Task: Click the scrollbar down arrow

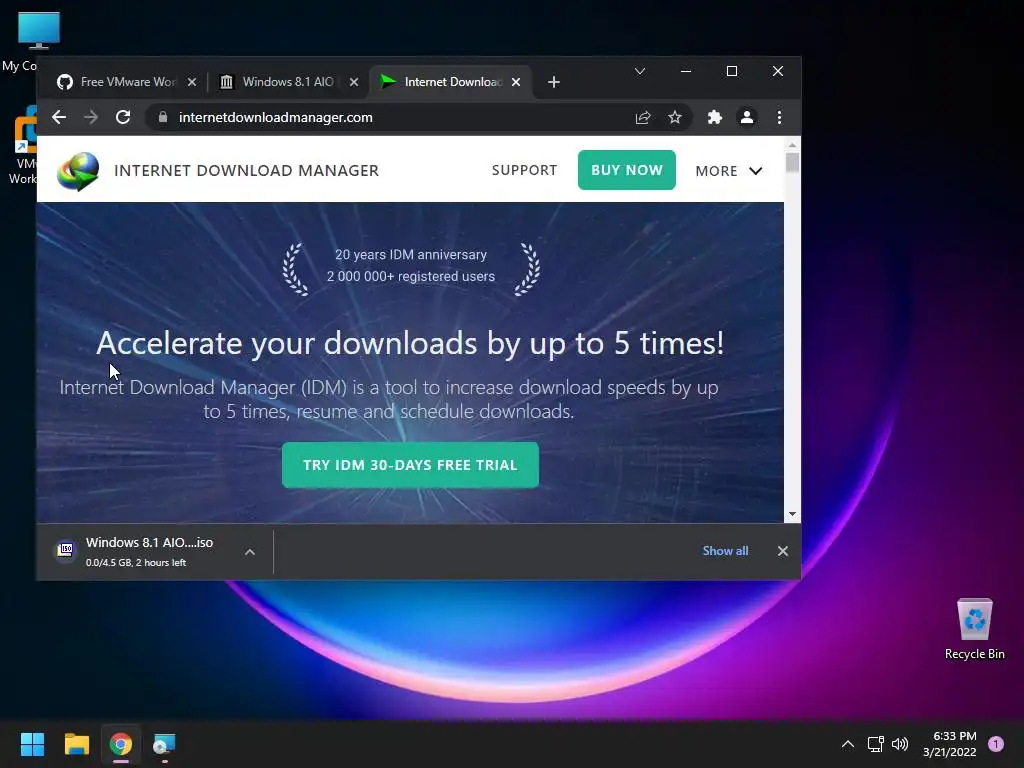Action: point(792,515)
